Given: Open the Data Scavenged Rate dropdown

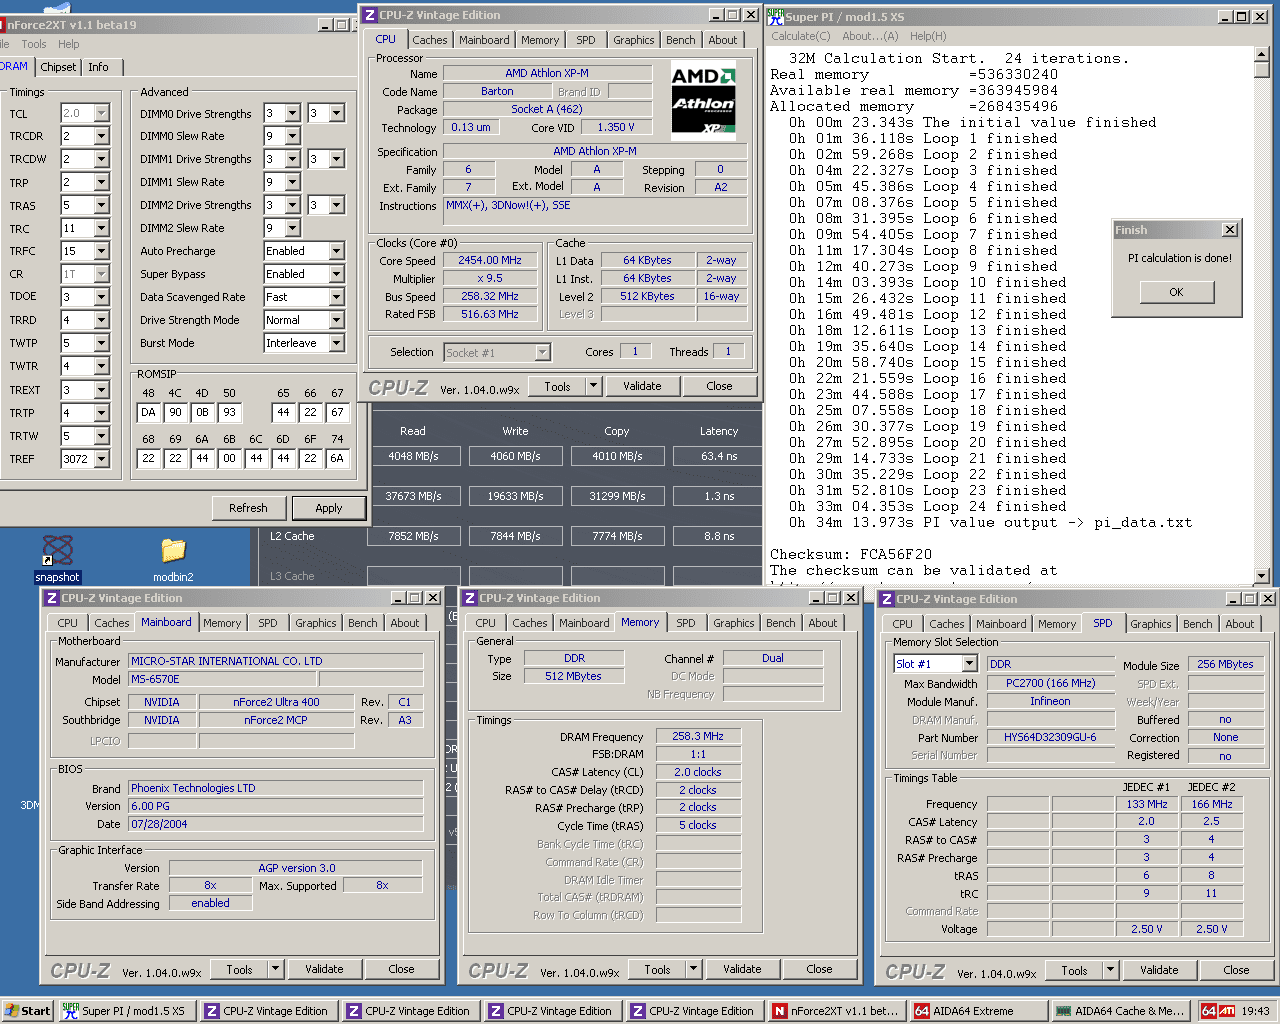Looking at the screenshot, I should 336,297.
